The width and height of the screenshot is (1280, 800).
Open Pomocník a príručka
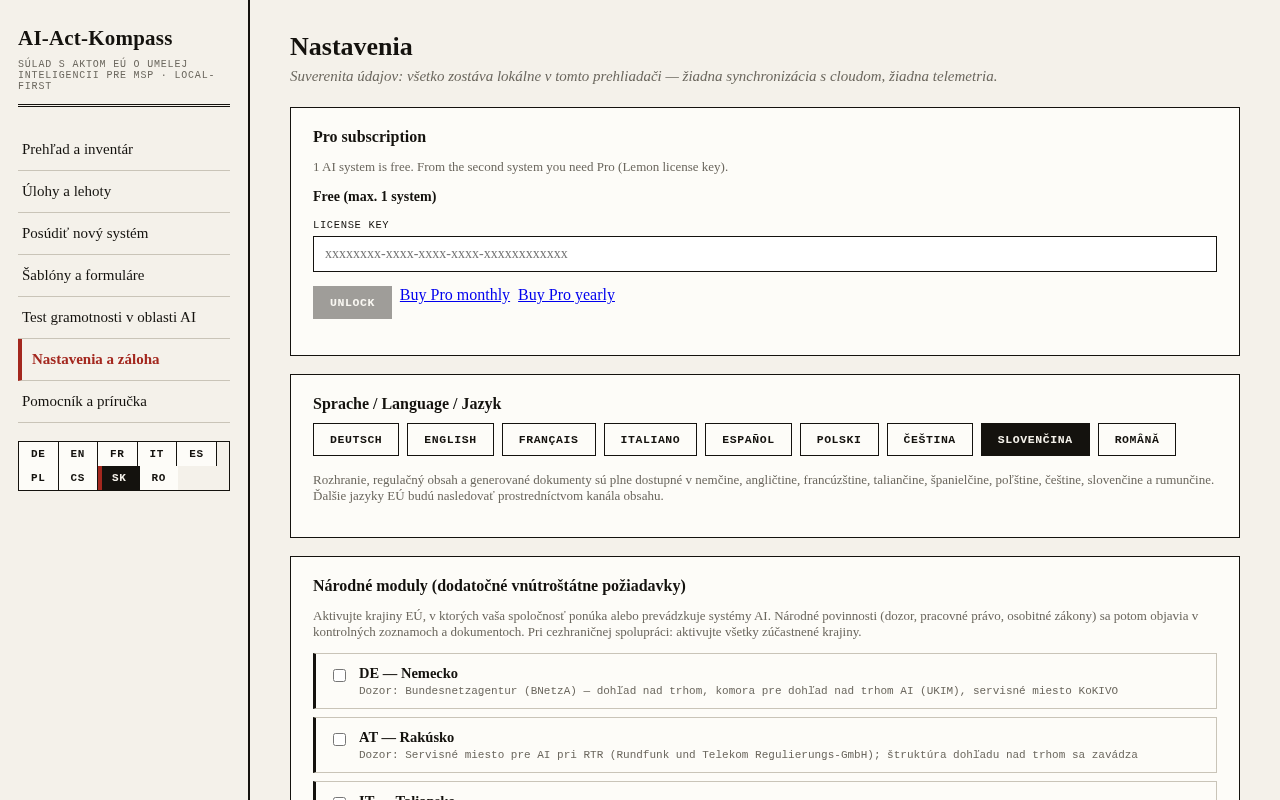tap(124, 401)
